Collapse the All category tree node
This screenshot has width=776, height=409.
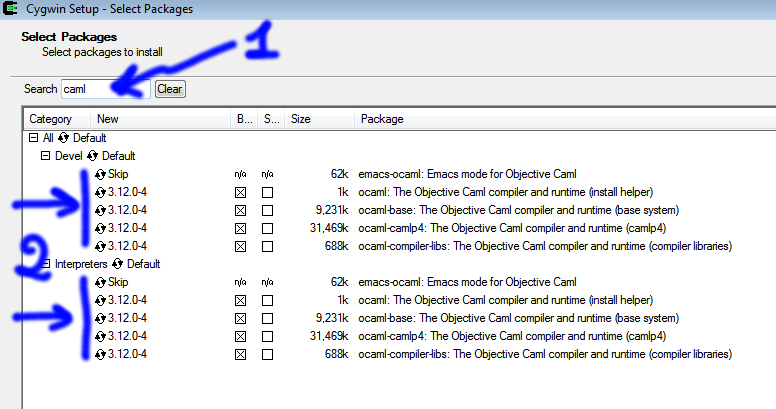tap(34, 138)
